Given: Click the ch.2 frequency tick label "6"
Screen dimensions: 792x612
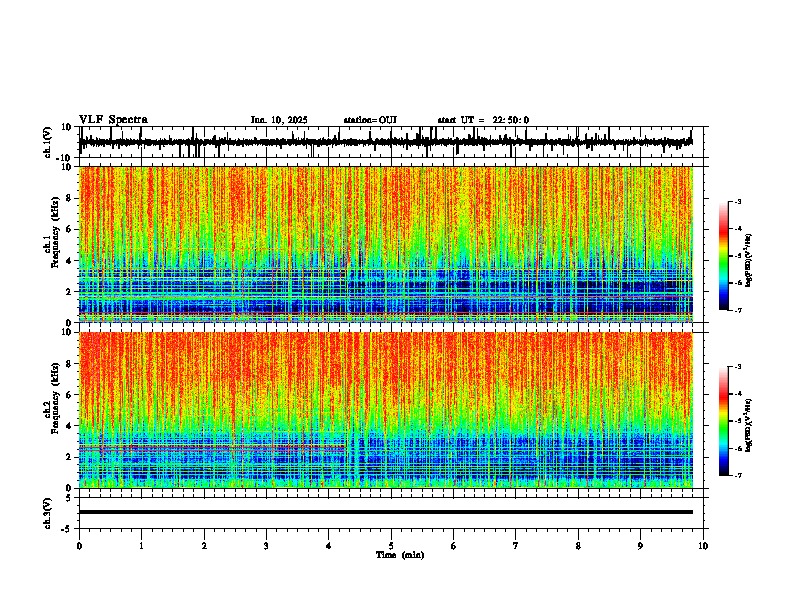Looking at the screenshot, I should pyautogui.click(x=69, y=395).
